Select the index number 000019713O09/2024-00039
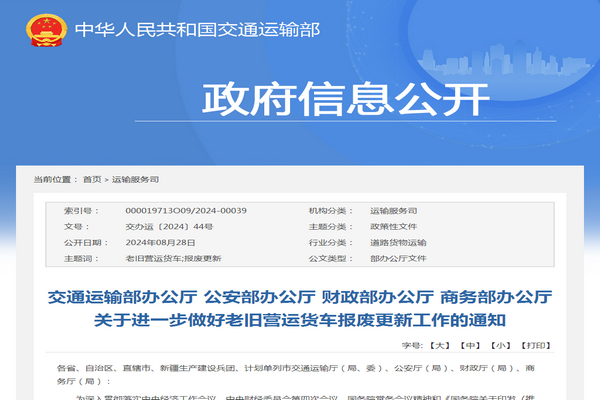 point(186,211)
